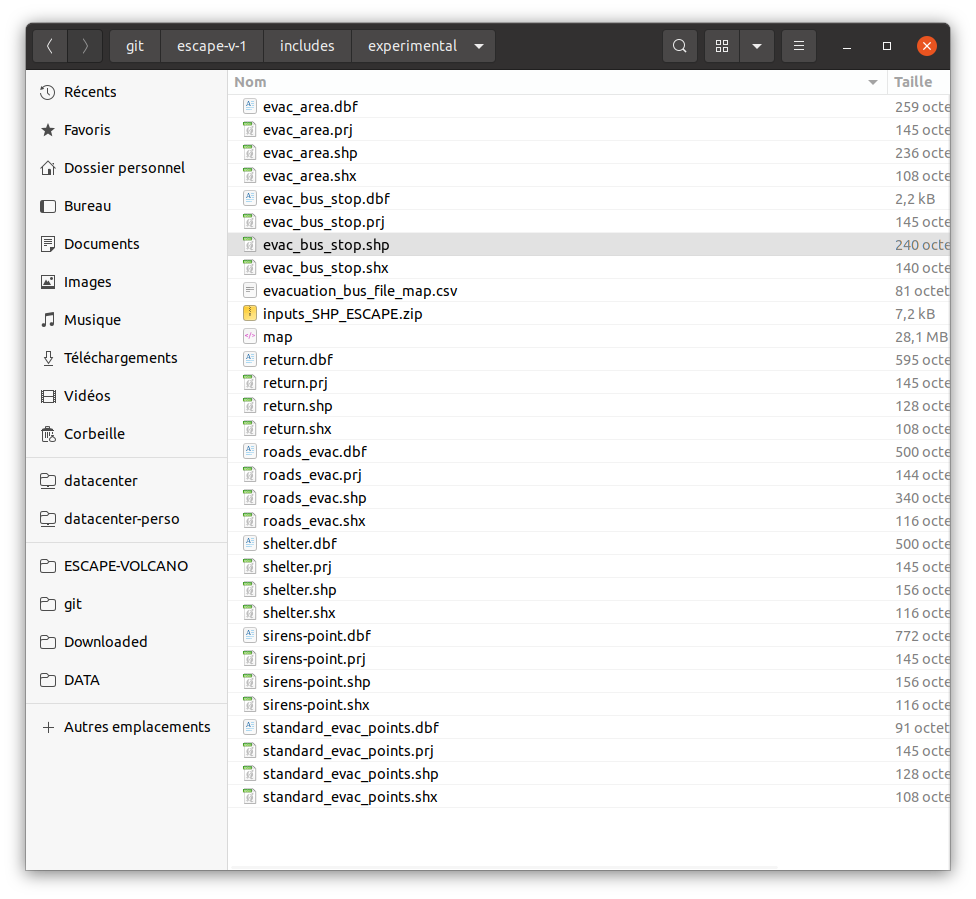Select the evacuation_bus_file_map.csv file

click(x=360, y=291)
